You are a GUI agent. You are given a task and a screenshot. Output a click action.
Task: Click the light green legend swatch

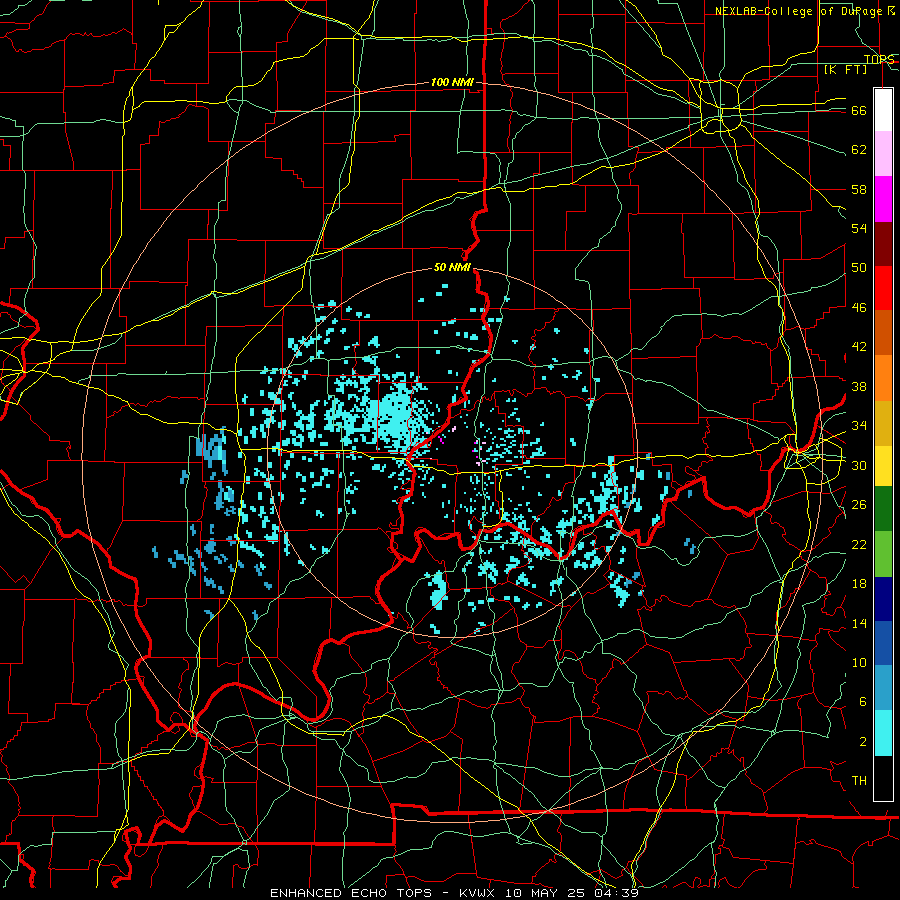(883, 554)
